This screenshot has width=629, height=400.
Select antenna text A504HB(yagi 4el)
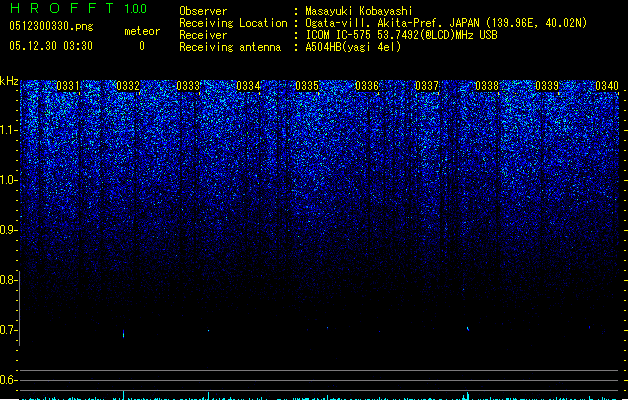point(353,47)
